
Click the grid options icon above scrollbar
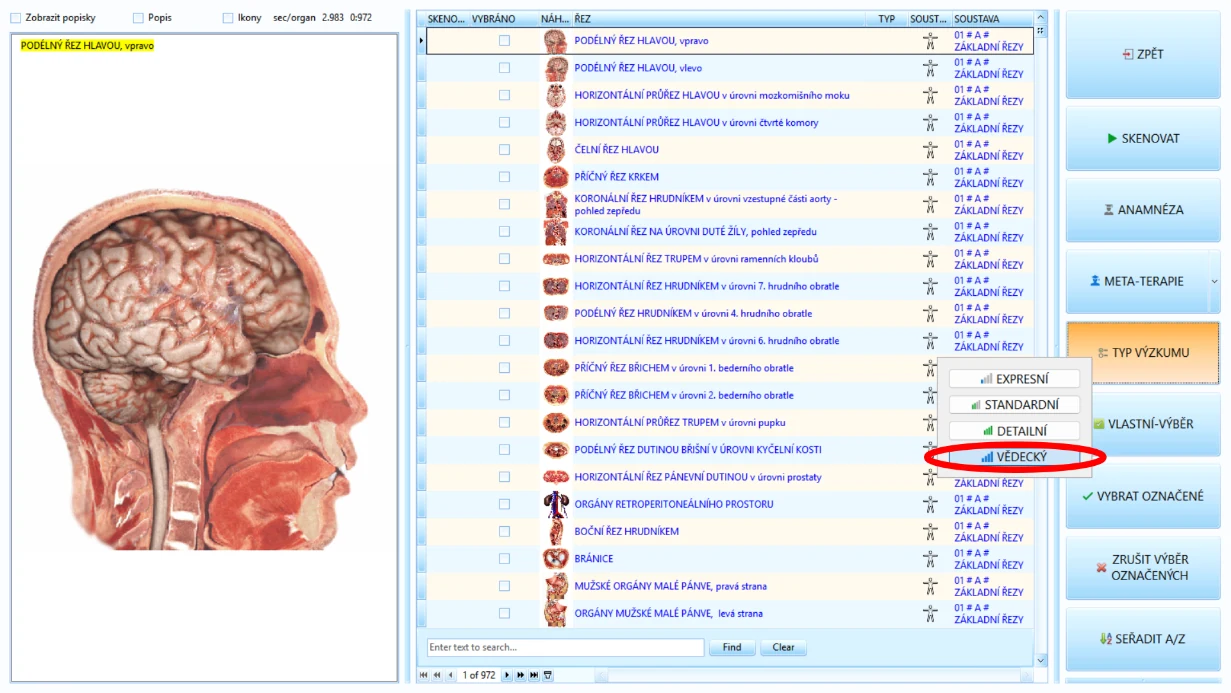[1041, 32]
